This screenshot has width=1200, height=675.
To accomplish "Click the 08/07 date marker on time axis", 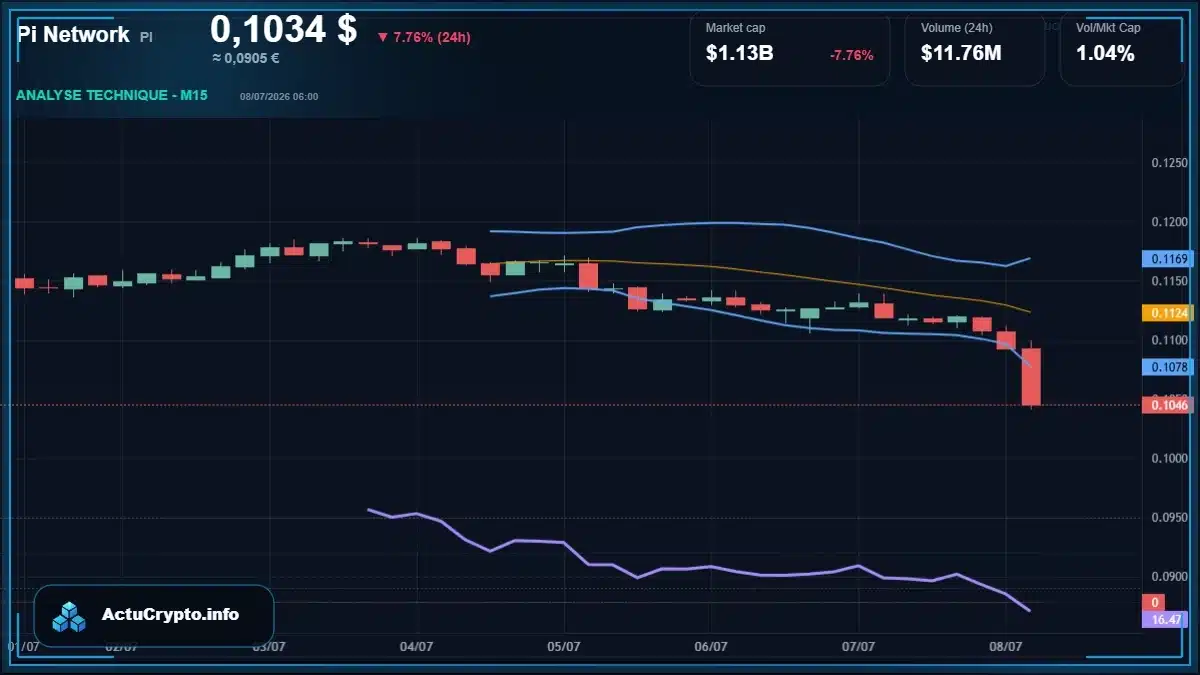I will (1006, 647).
